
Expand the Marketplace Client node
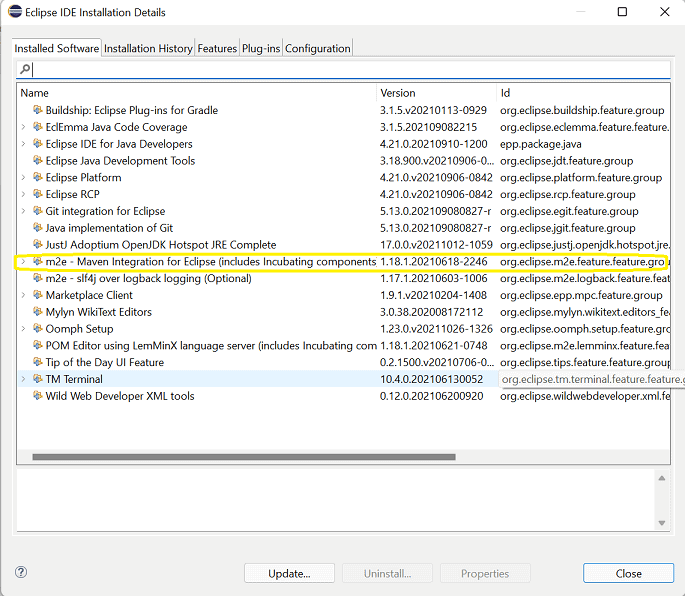pos(23,295)
